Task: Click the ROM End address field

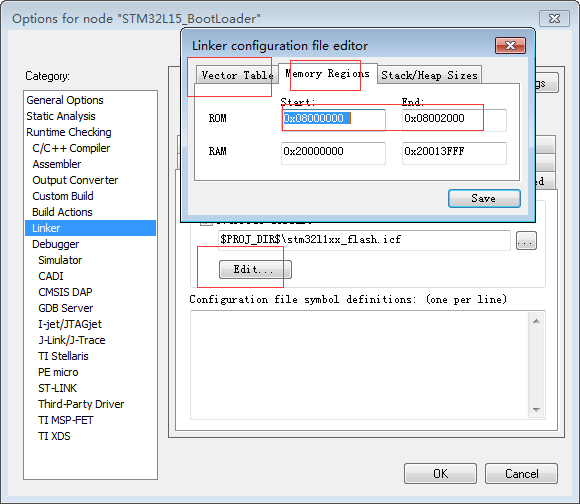Action: click(x=454, y=119)
